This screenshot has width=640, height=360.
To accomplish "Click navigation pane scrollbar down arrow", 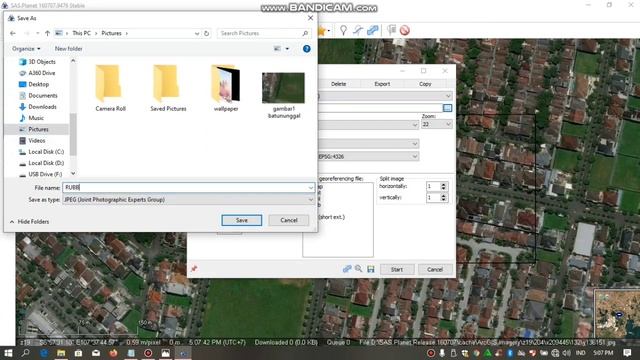I will [x=73, y=174].
